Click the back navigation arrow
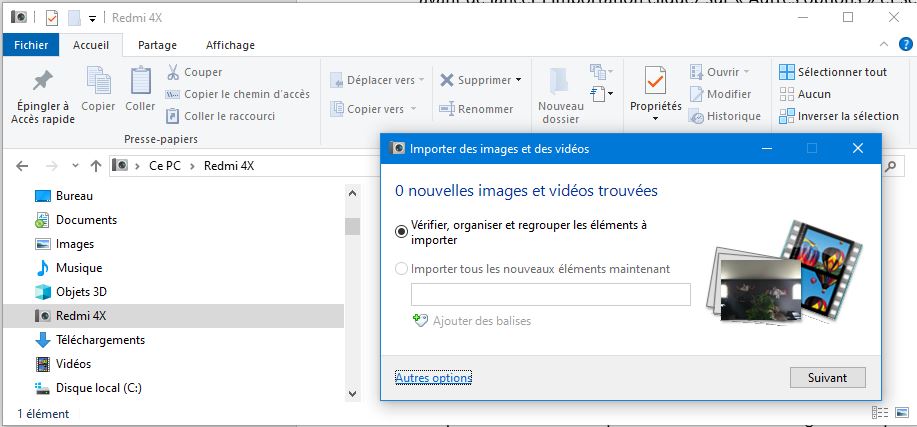Screen dimensions: 917x427 tap(22, 166)
